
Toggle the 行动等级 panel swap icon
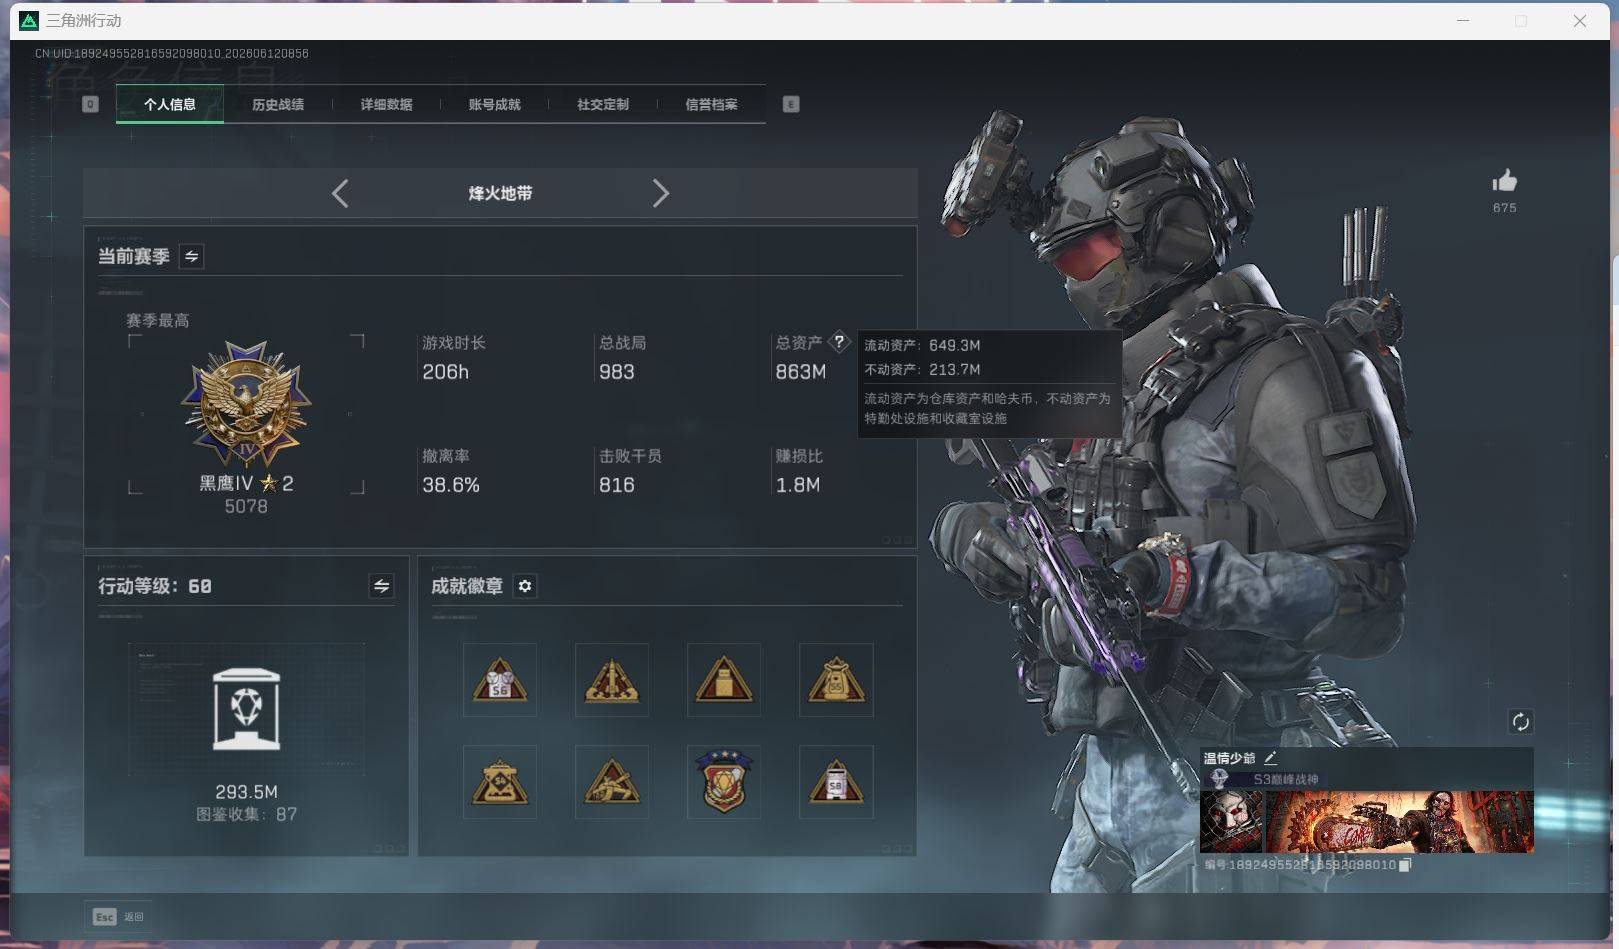click(x=381, y=586)
